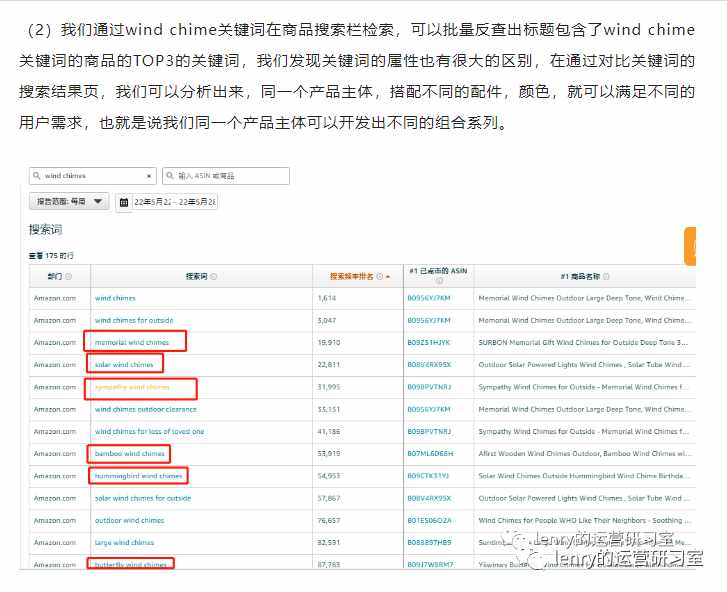727x592 pixels.
Task: Open the 报告范围: 每周 dropdown
Action: (69, 201)
